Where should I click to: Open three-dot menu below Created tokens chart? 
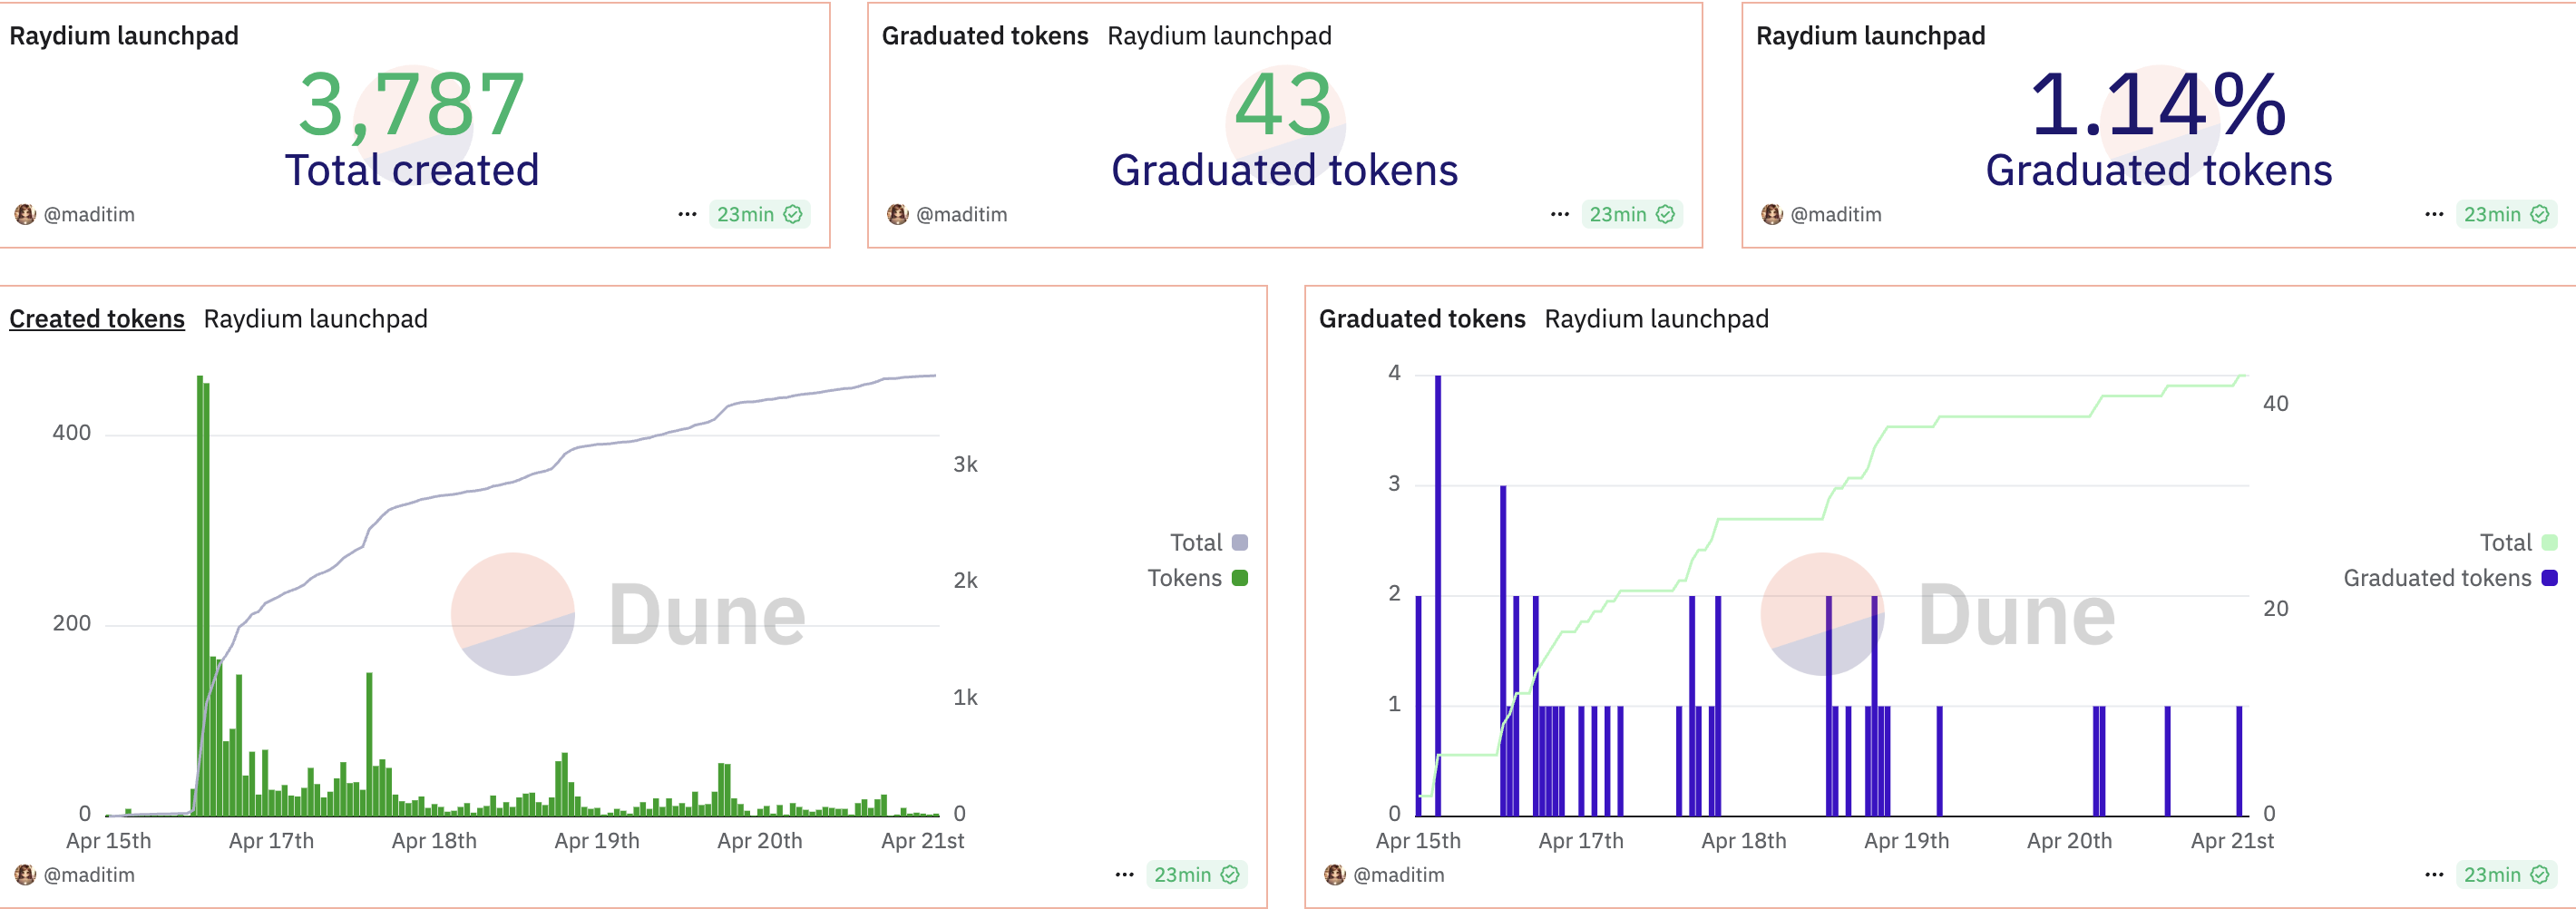(1124, 875)
